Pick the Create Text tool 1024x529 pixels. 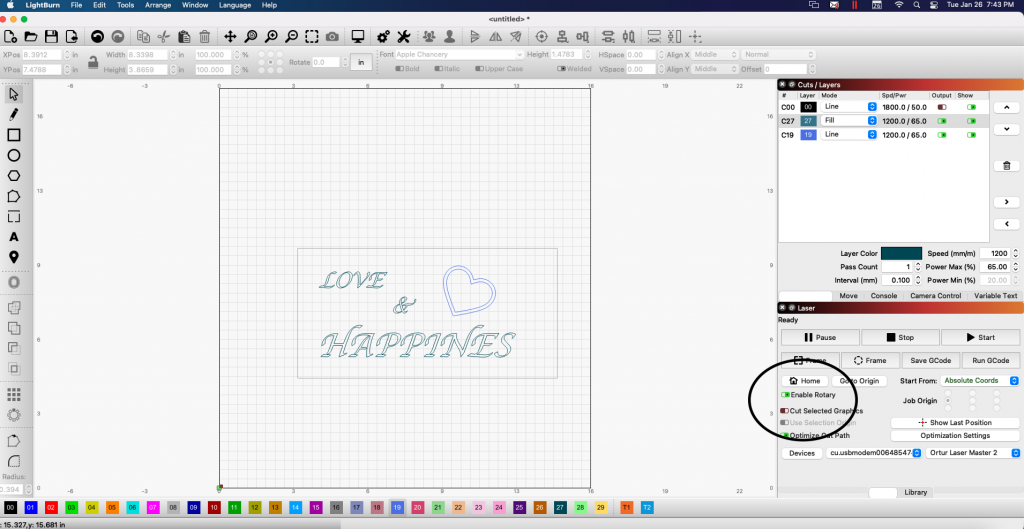point(14,237)
